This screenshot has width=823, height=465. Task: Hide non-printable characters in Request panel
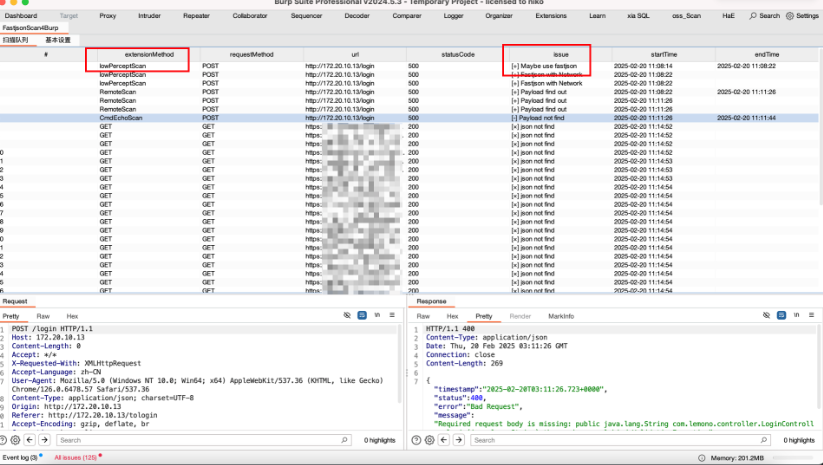347,315
